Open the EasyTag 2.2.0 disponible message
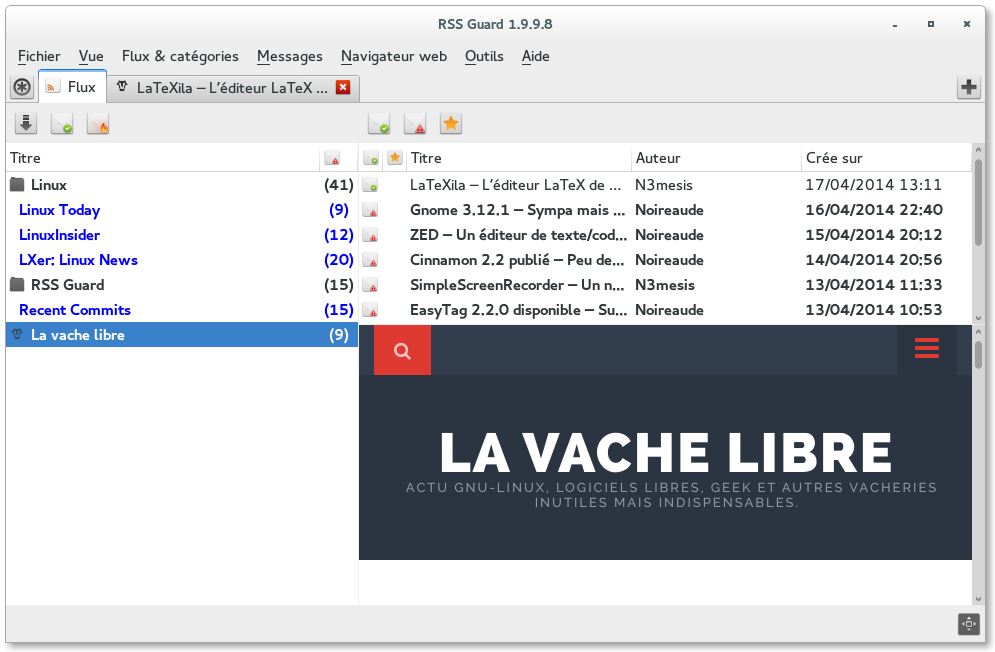This screenshot has height=652, width=995. [x=518, y=310]
